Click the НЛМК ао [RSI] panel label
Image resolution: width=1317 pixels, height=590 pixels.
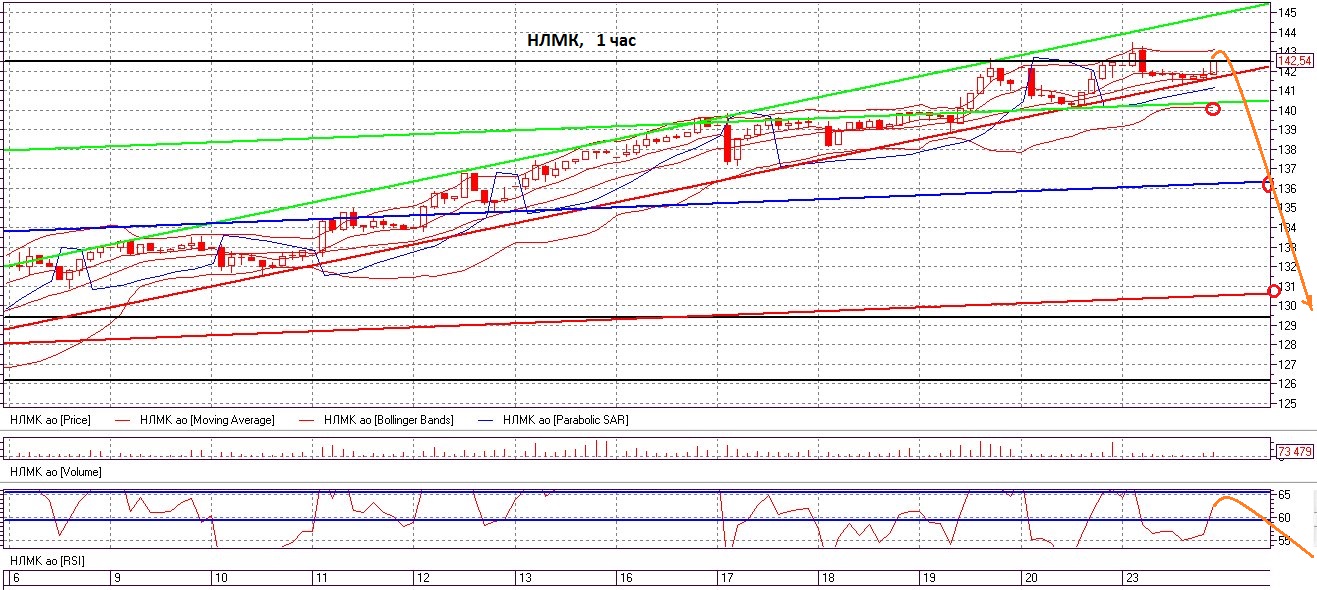click(46, 561)
